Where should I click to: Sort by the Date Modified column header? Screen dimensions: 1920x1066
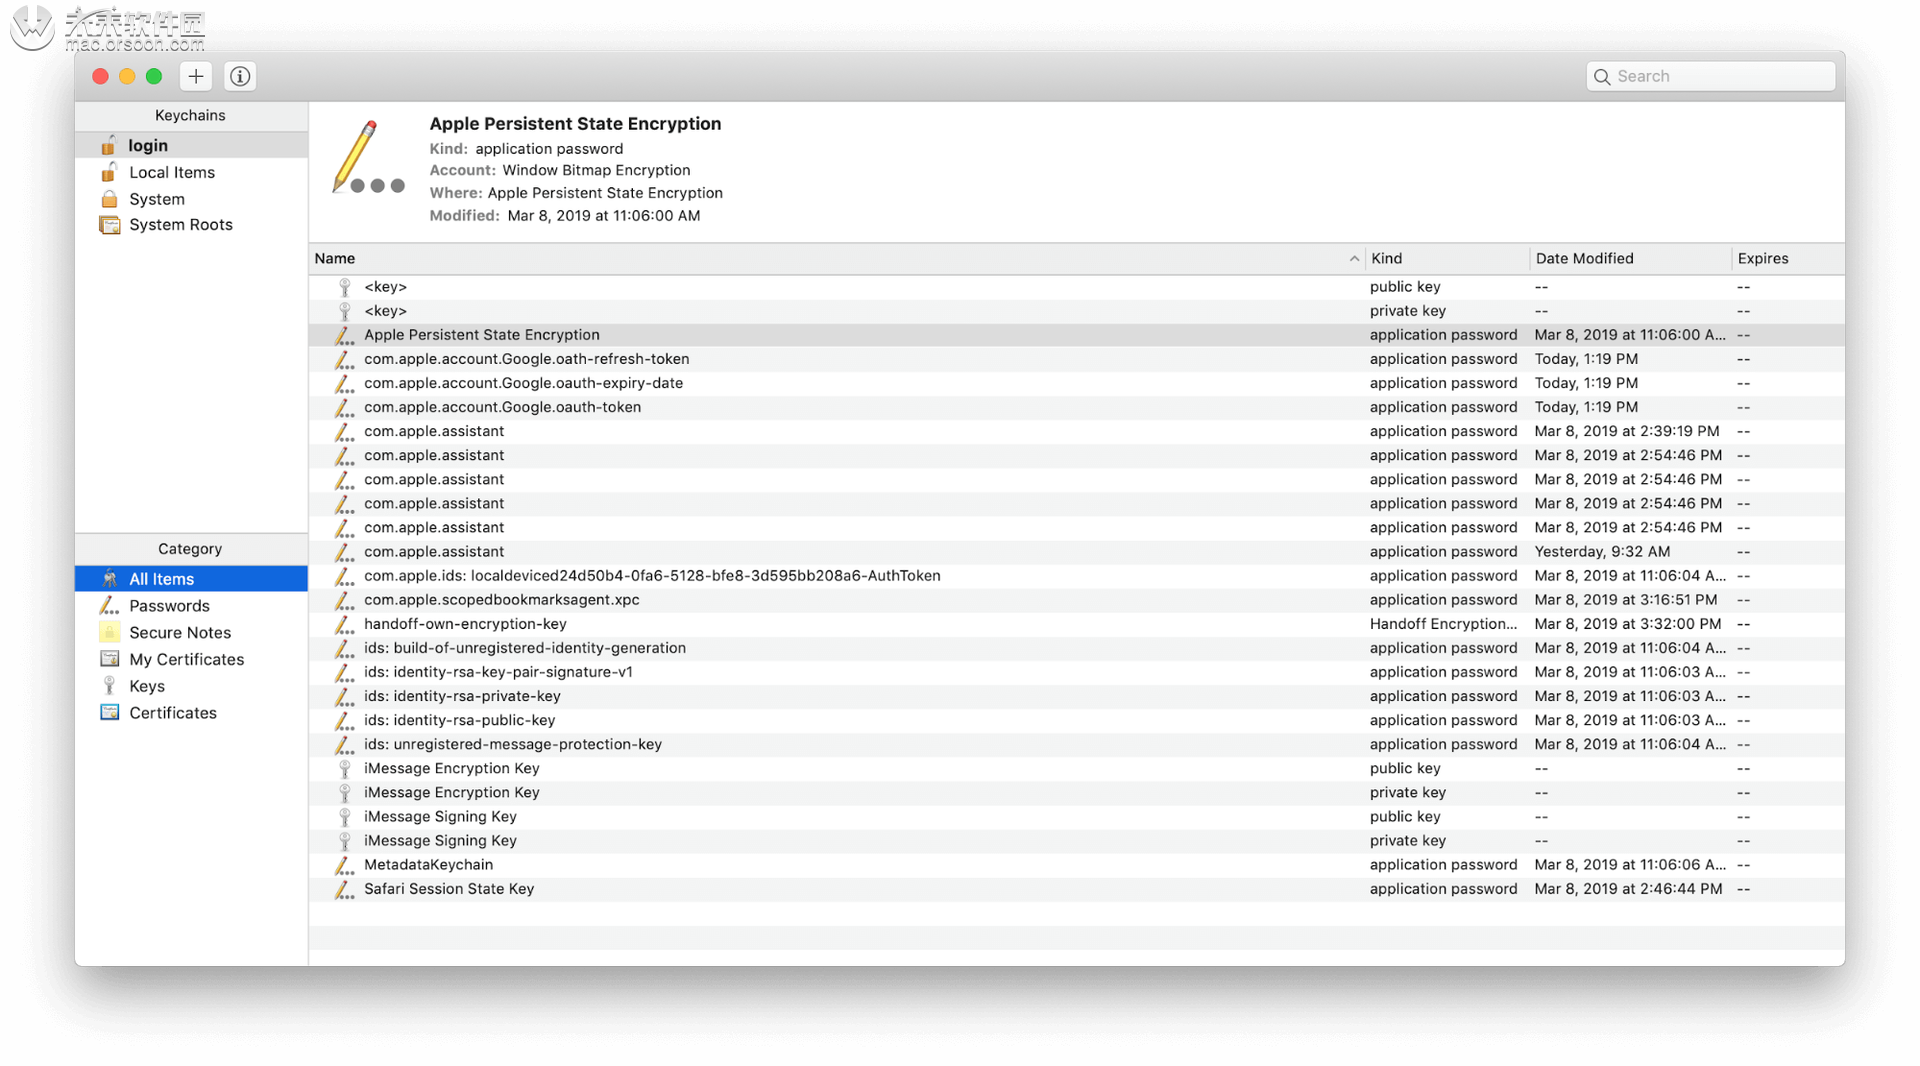pyautogui.click(x=1630, y=259)
